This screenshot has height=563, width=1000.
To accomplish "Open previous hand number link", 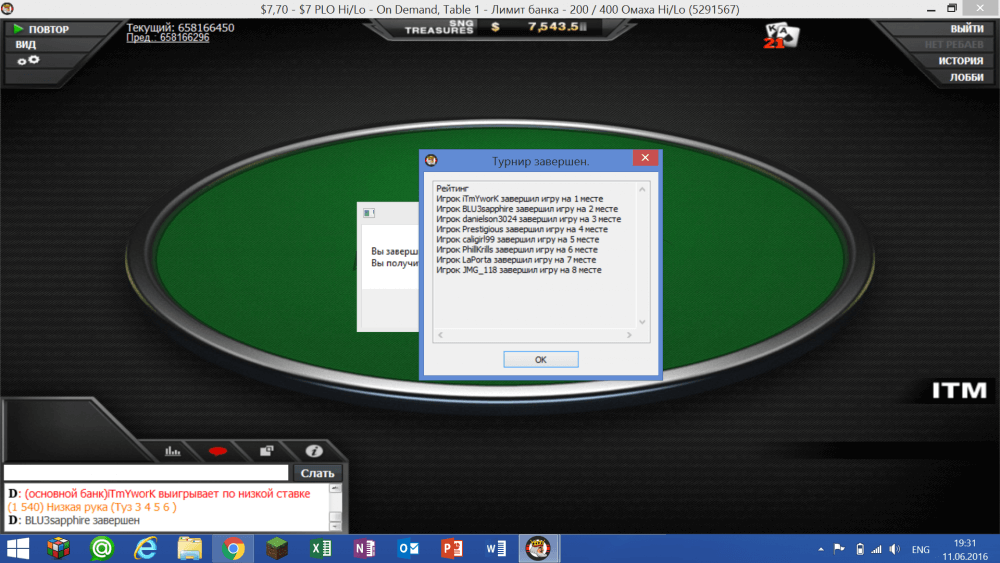I will point(168,38).
